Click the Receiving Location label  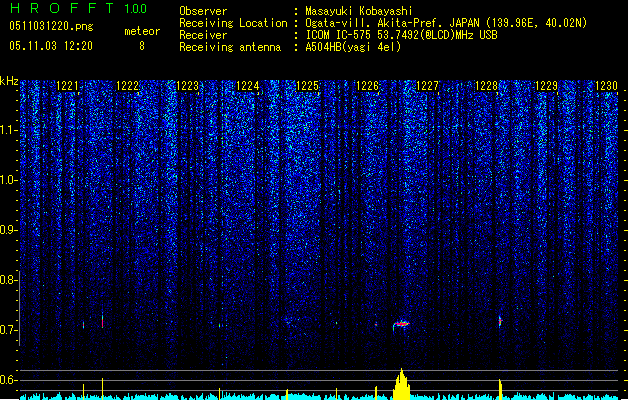(233, 23)
